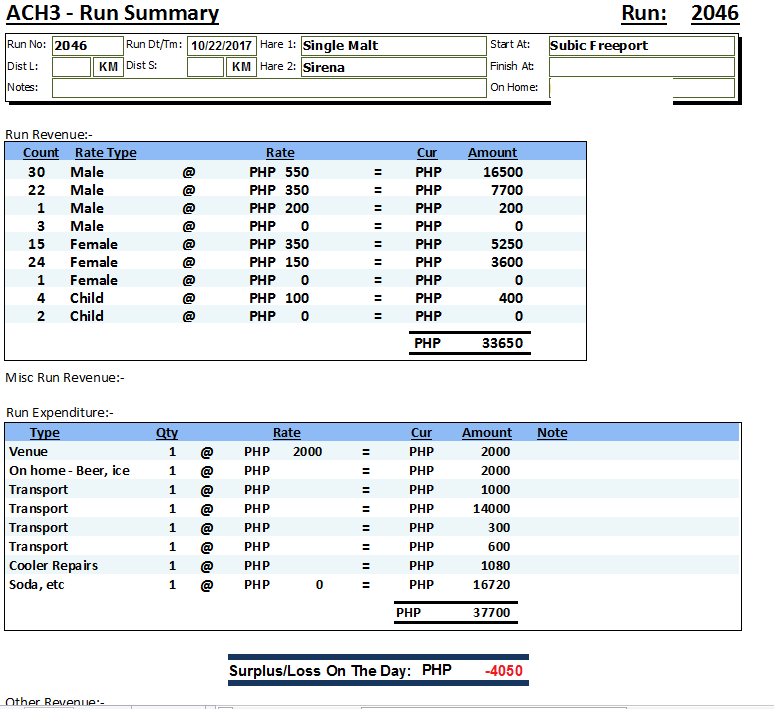Click the Start At field Subic Freeport
The image size is (774, 709).
point(641,45)
